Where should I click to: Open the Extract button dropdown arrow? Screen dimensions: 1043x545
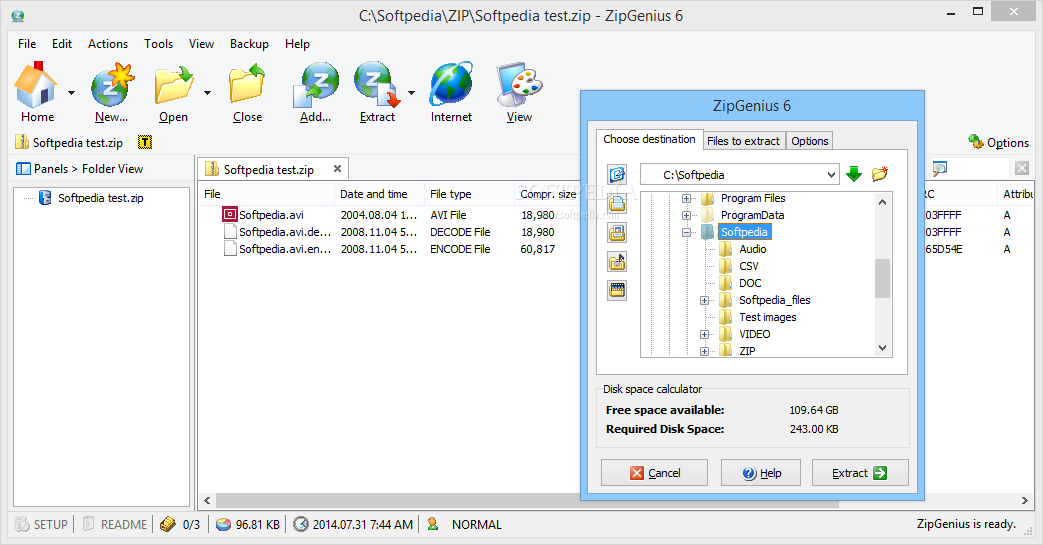(x=412, y=92)
